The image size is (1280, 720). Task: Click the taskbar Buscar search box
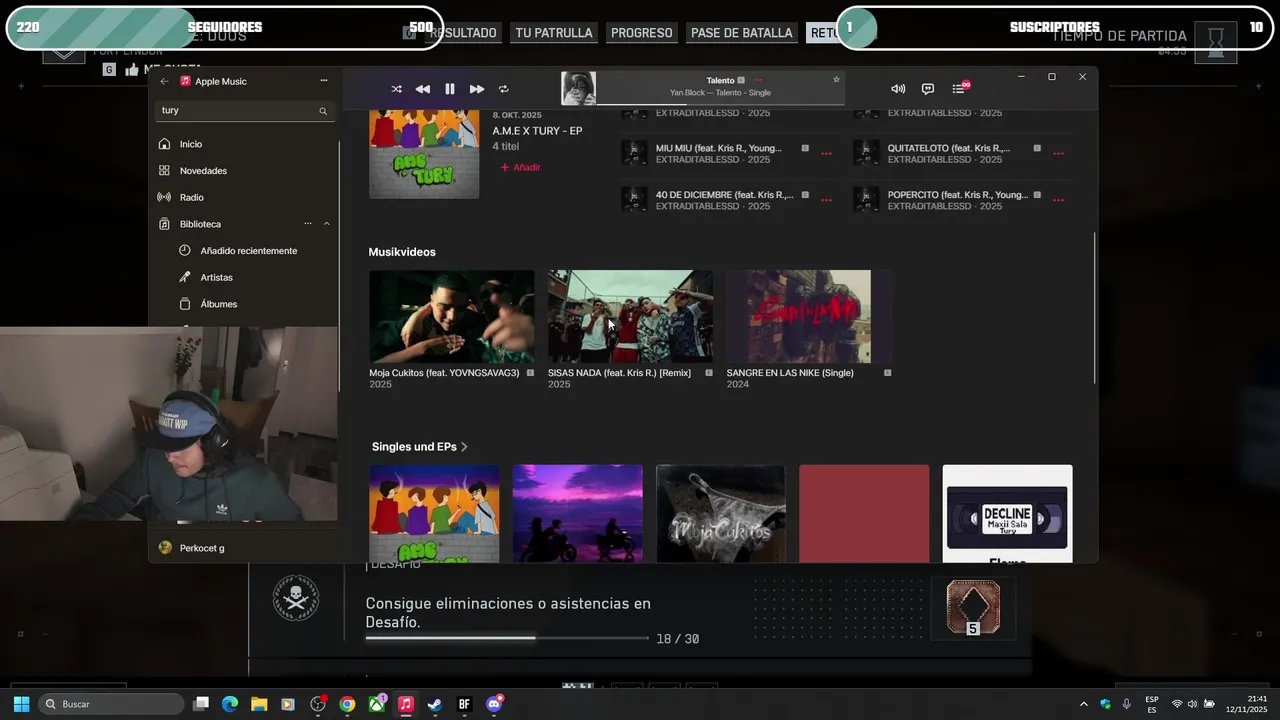pos(112,704)
